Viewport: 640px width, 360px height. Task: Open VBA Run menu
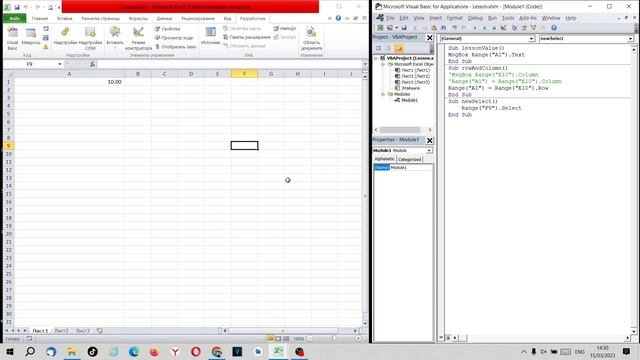tap(492, 18)
